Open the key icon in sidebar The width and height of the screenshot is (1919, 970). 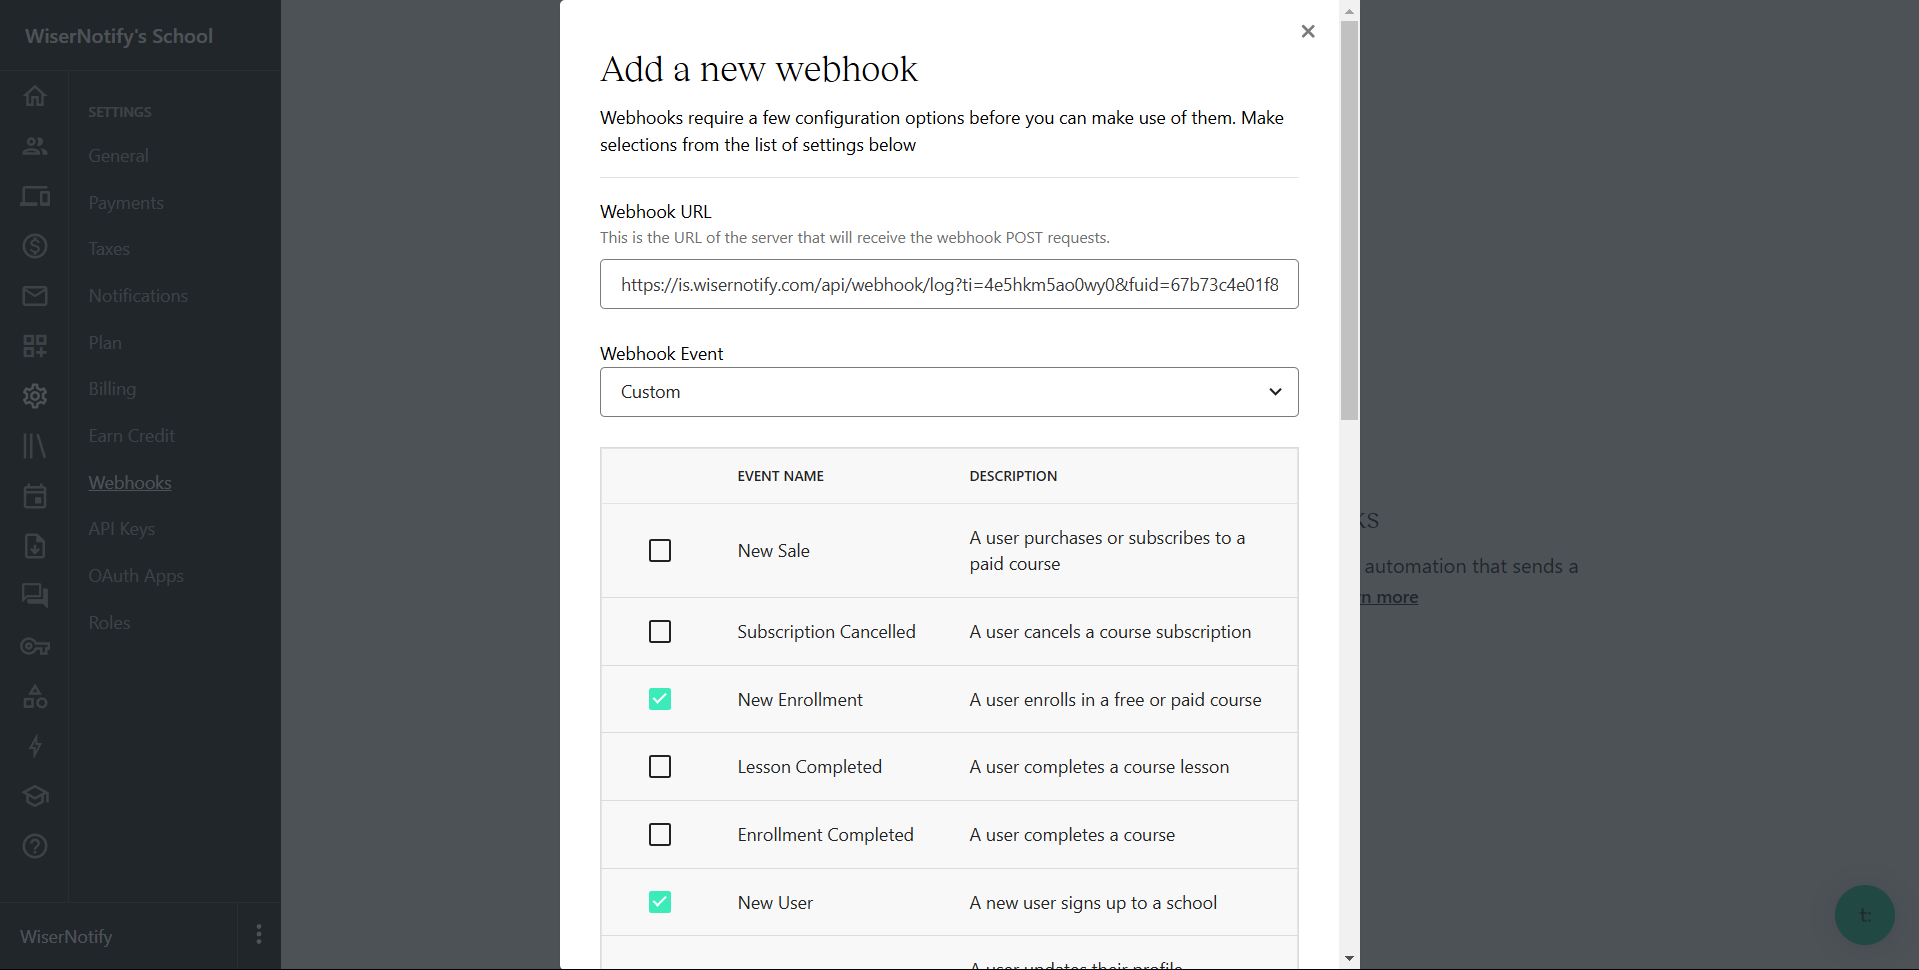35,646
